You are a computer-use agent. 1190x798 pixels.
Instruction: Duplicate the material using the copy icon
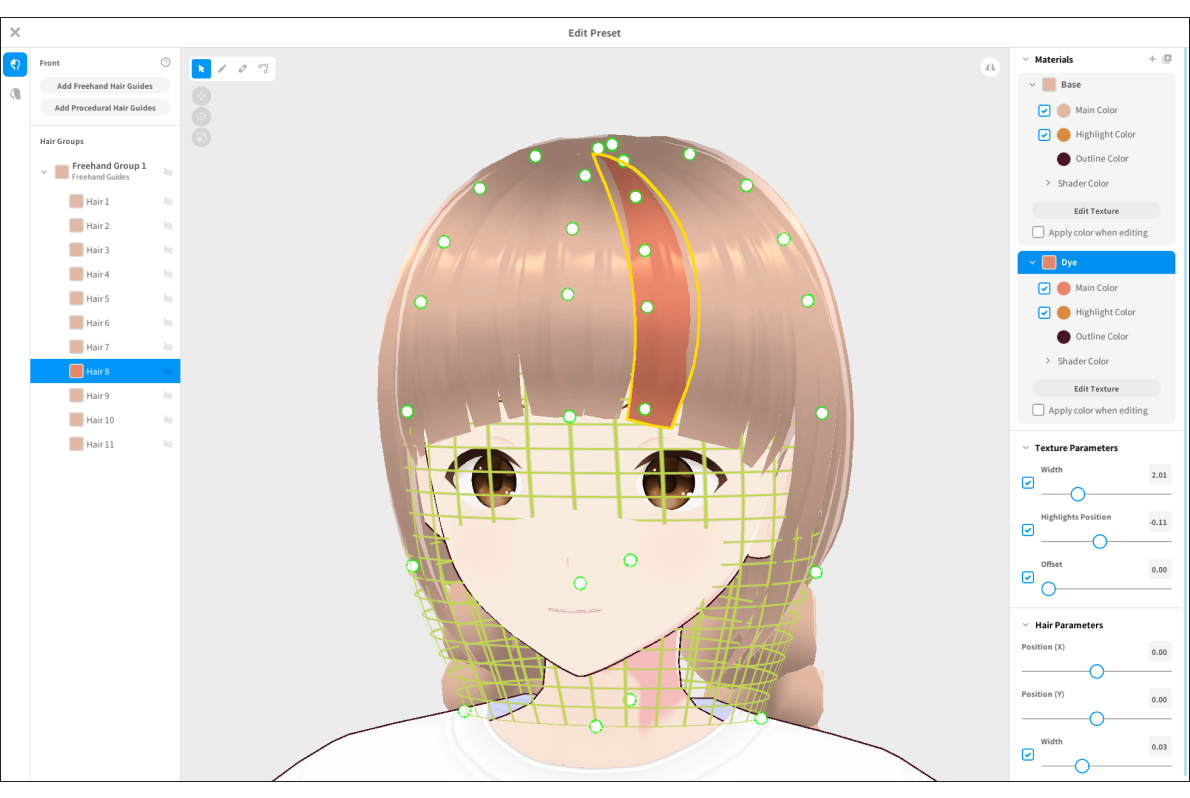tap(1167, 60)
